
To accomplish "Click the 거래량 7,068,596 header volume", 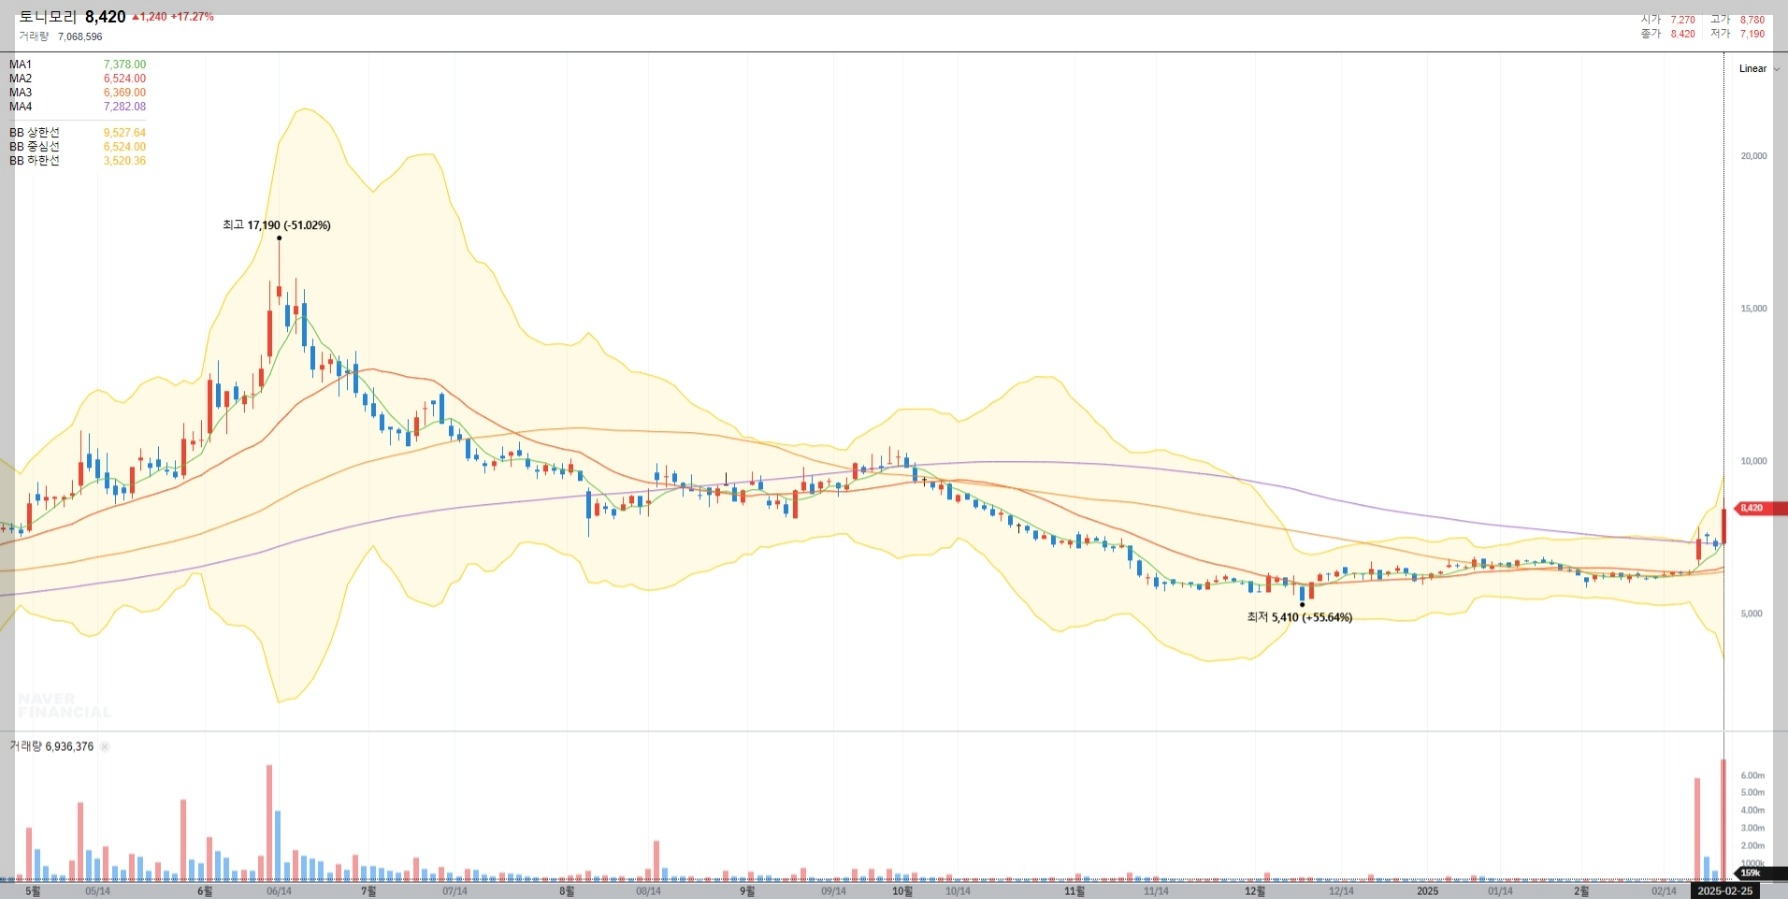I will pyautogui.click(x=60, y=37).
